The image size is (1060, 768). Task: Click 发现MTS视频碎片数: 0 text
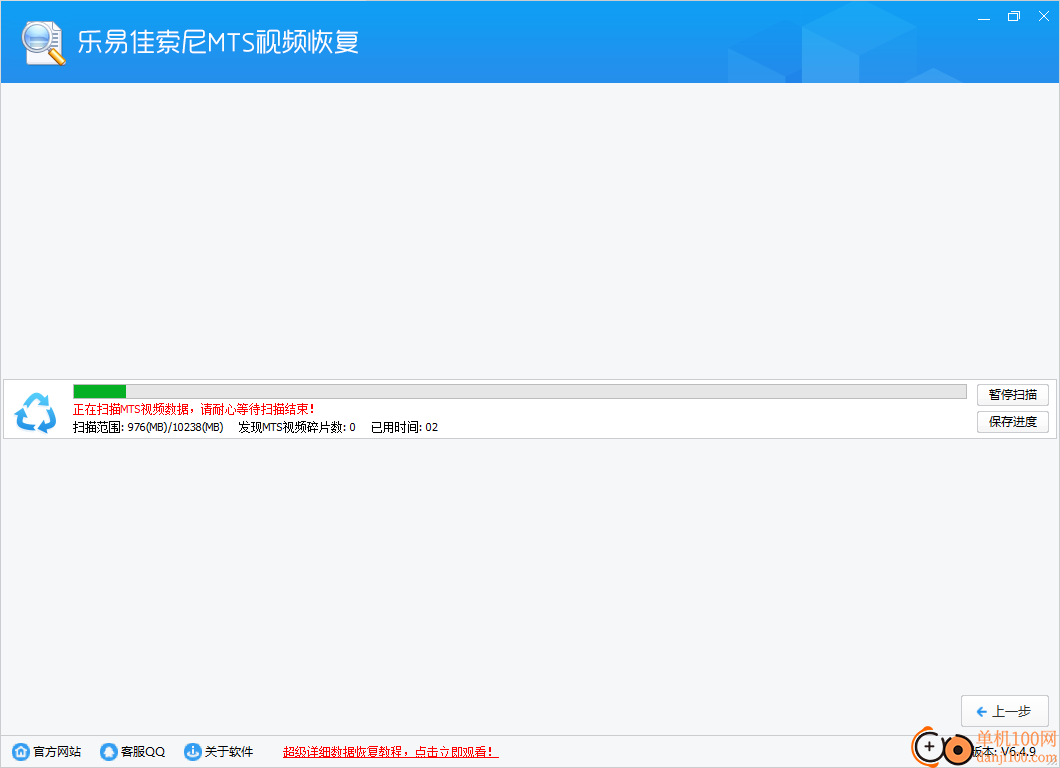coord(297,427)
